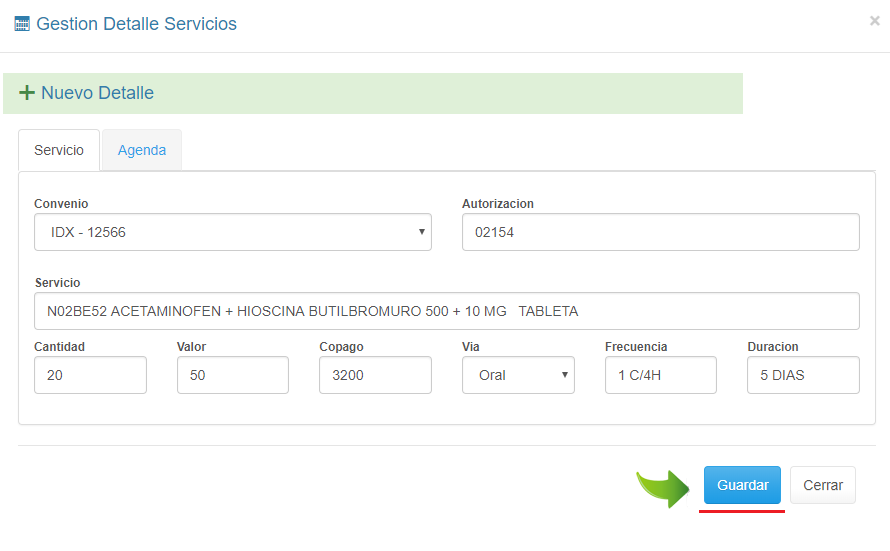Viewport: 890px width, 551px height.
Task: Click the green plus icon beside Nuevo Detalle
Action: (27, 93)
